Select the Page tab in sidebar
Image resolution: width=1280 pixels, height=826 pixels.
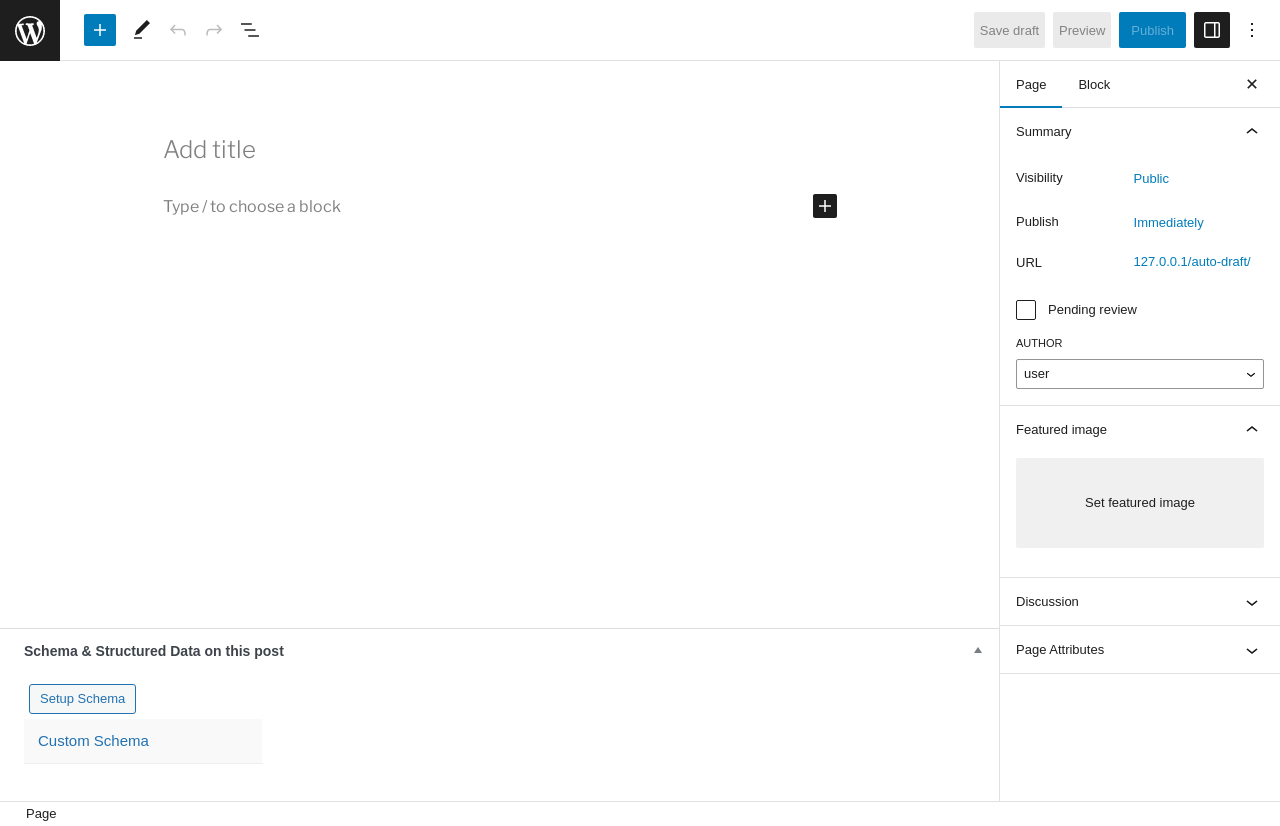click(1031, 85)
